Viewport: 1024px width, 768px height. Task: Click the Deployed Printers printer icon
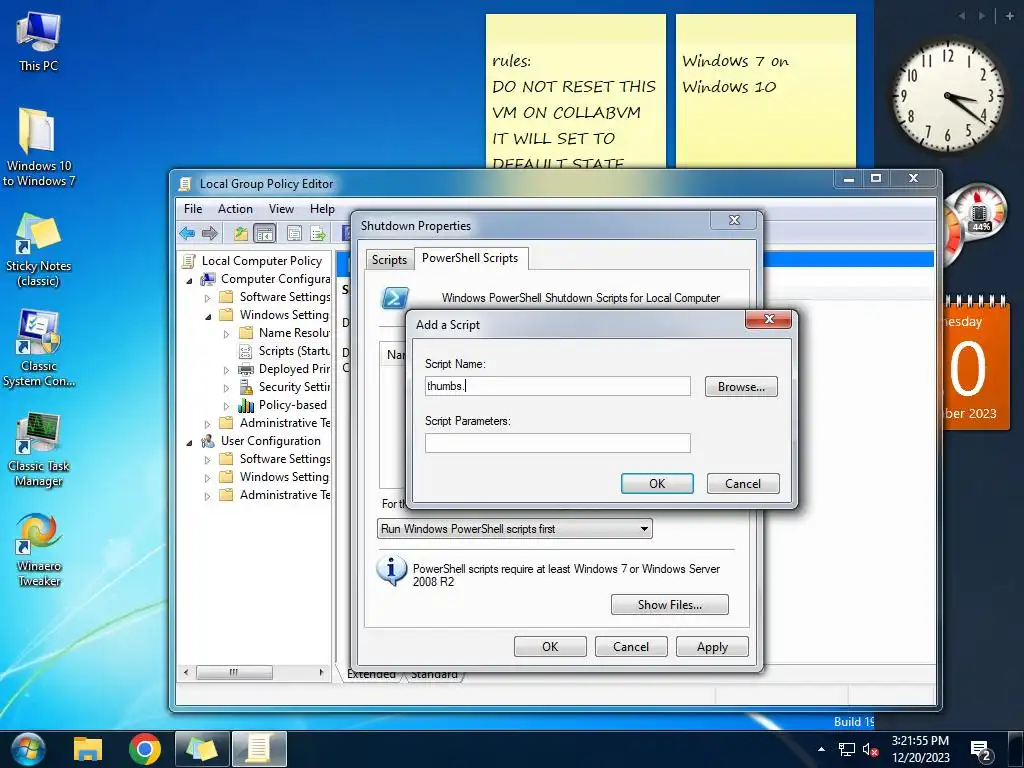(246, 369)
